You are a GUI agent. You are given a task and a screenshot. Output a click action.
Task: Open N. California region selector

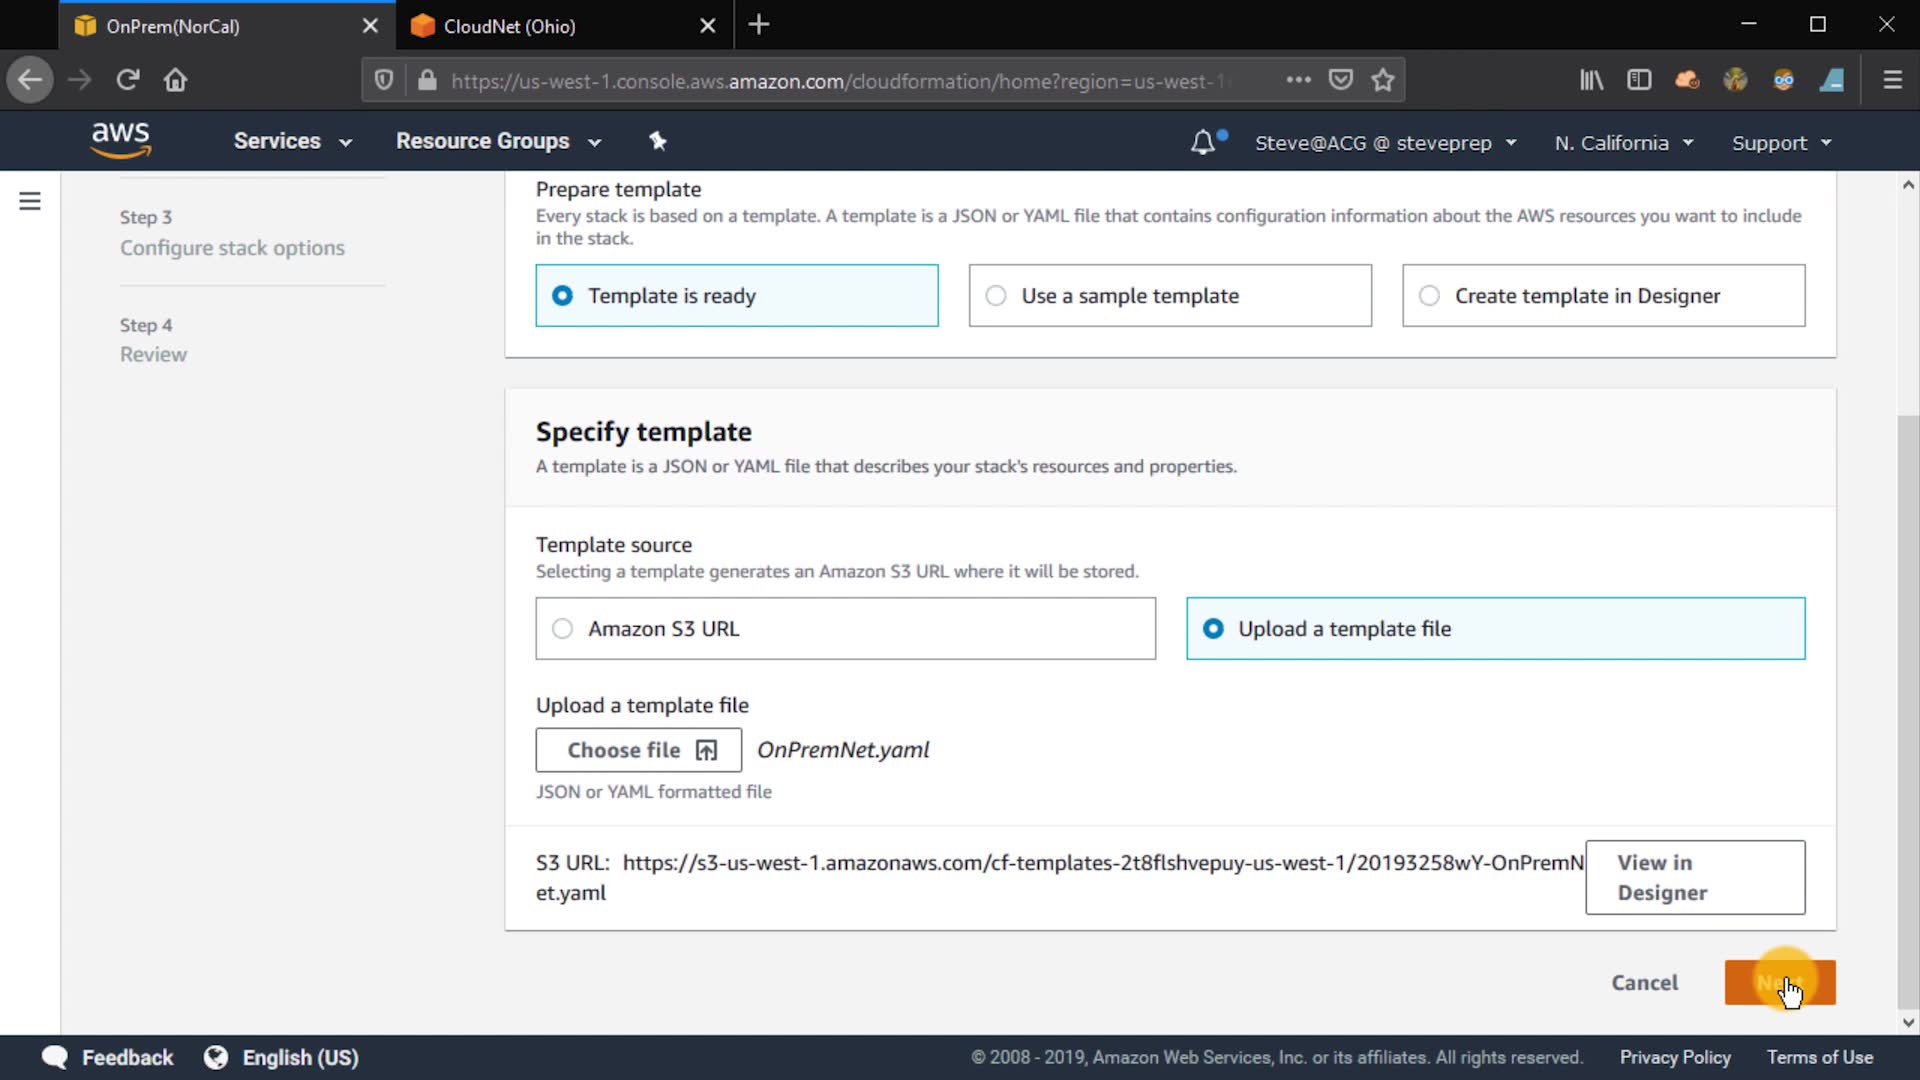pyautogui.click(x=1623, y=143)
